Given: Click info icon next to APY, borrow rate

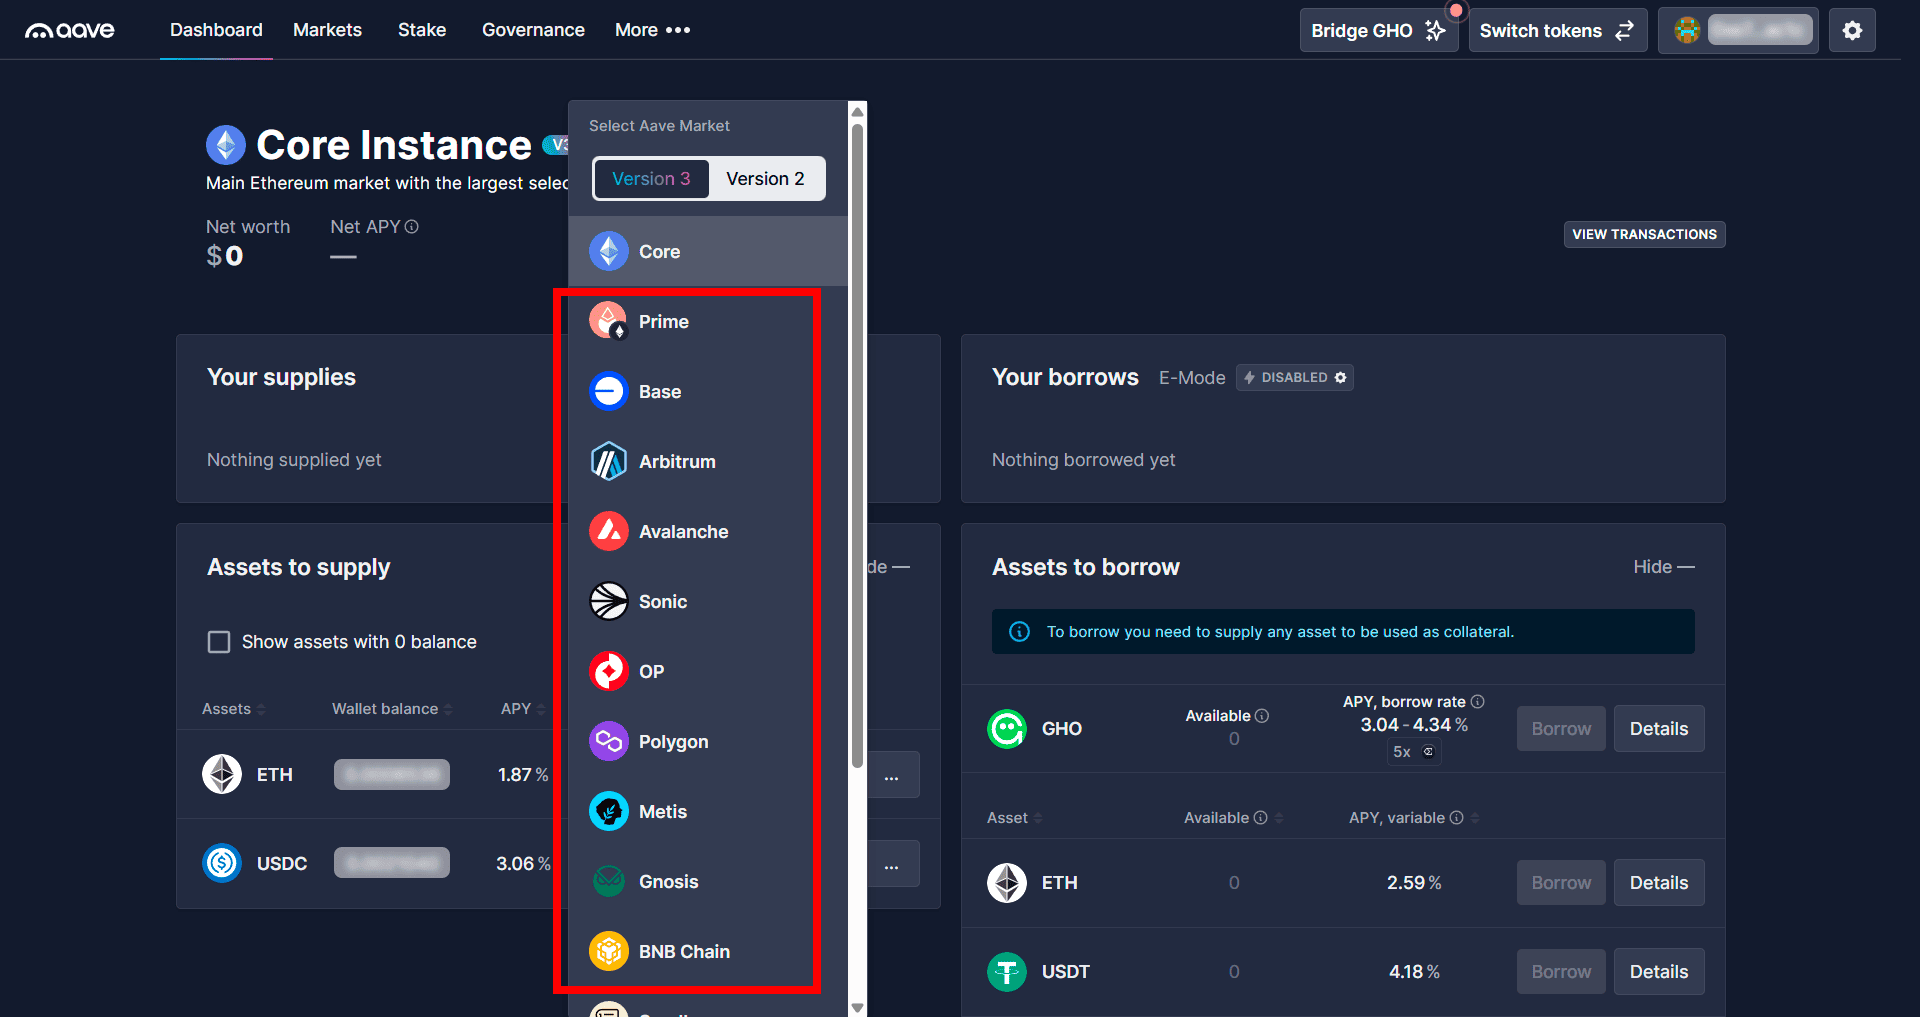Looking at the screenshot, I should [1478, 702].
